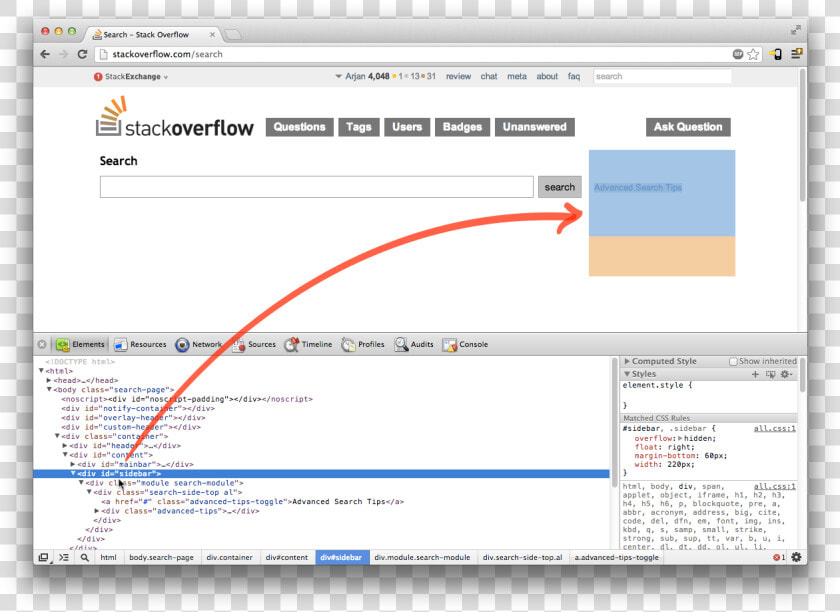This screenshot has height=612, width=840.
Task: Click the StackExchange logo icon
Action: [x=98, y=77]
